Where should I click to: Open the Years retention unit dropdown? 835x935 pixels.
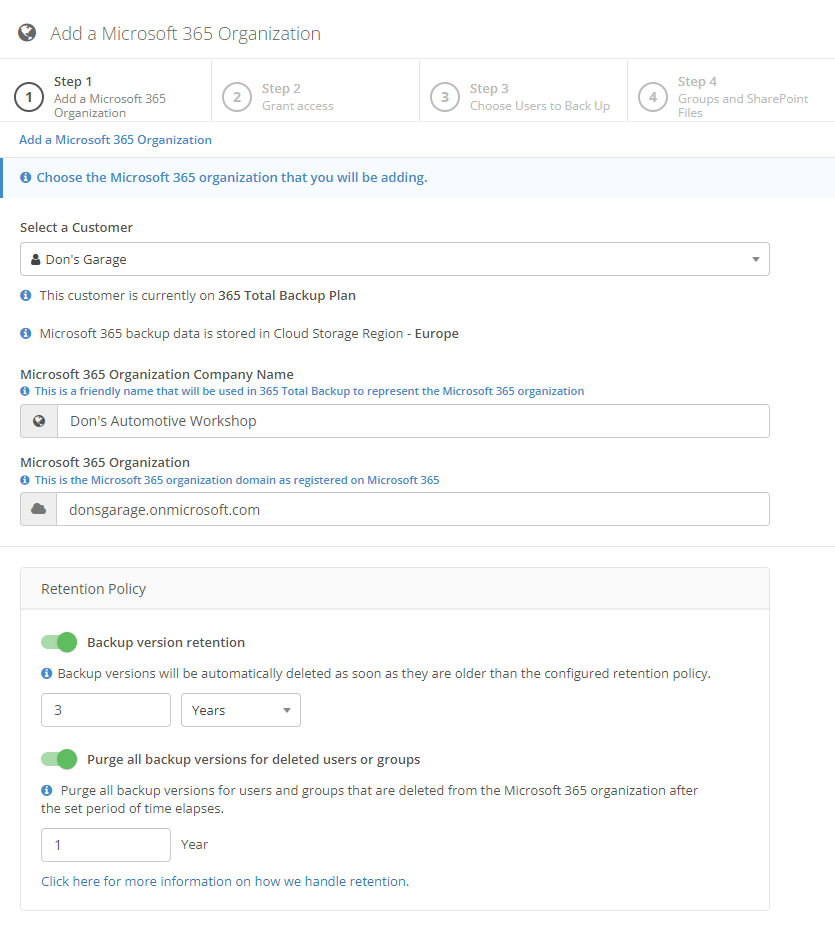coord(241,710)
